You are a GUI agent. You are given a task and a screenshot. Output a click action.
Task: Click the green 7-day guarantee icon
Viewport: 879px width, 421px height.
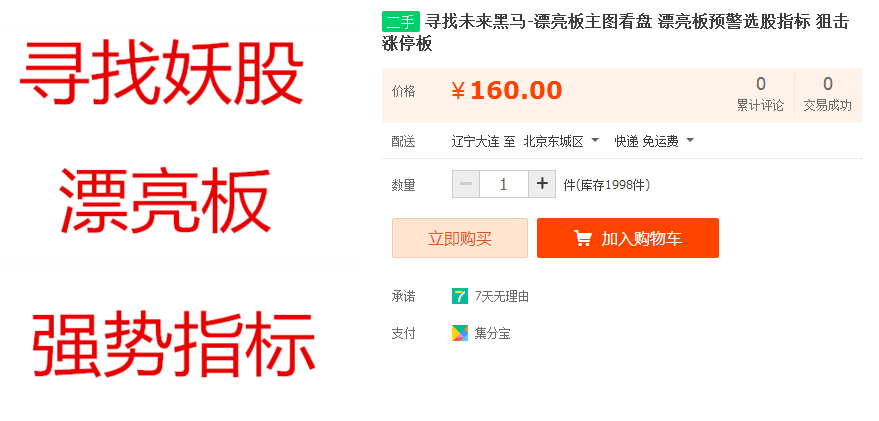tap(460, 296)
